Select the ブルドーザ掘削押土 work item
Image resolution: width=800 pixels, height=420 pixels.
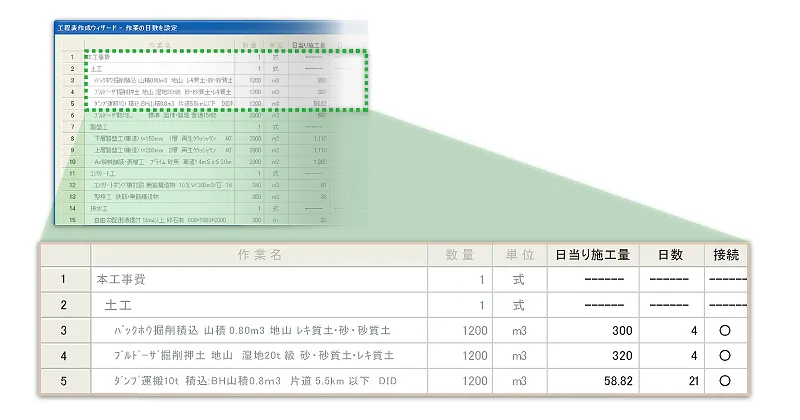255,355
